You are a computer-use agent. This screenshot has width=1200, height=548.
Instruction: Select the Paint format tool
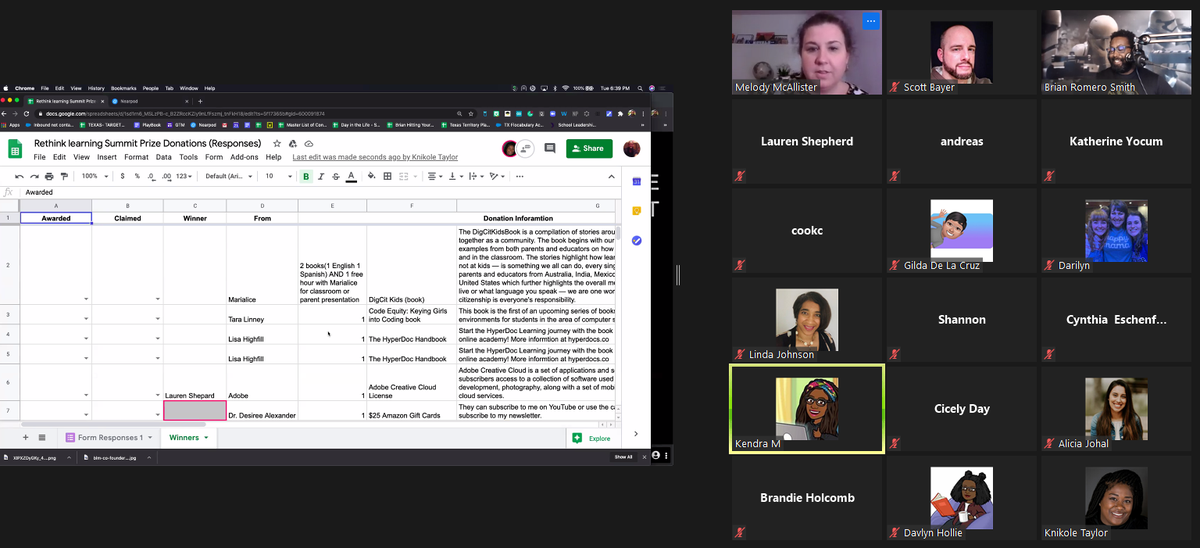coord(63,176)
